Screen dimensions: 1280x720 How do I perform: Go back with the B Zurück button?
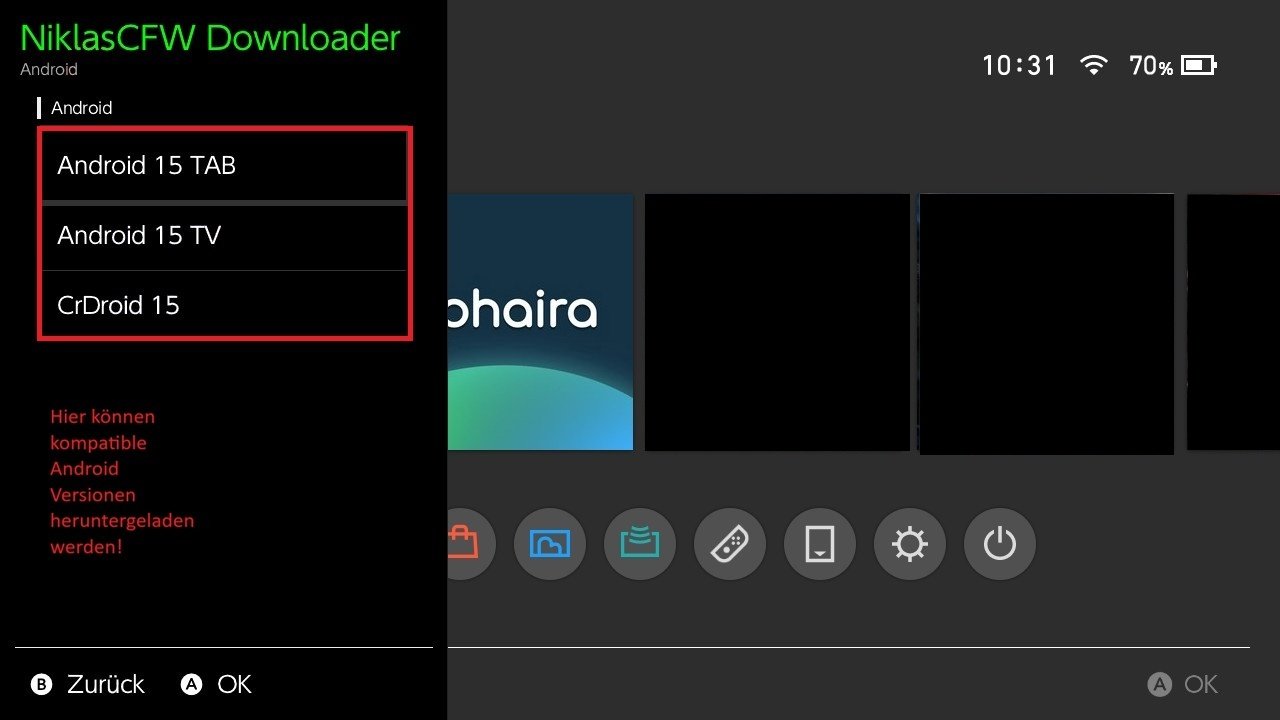[88, 684]
